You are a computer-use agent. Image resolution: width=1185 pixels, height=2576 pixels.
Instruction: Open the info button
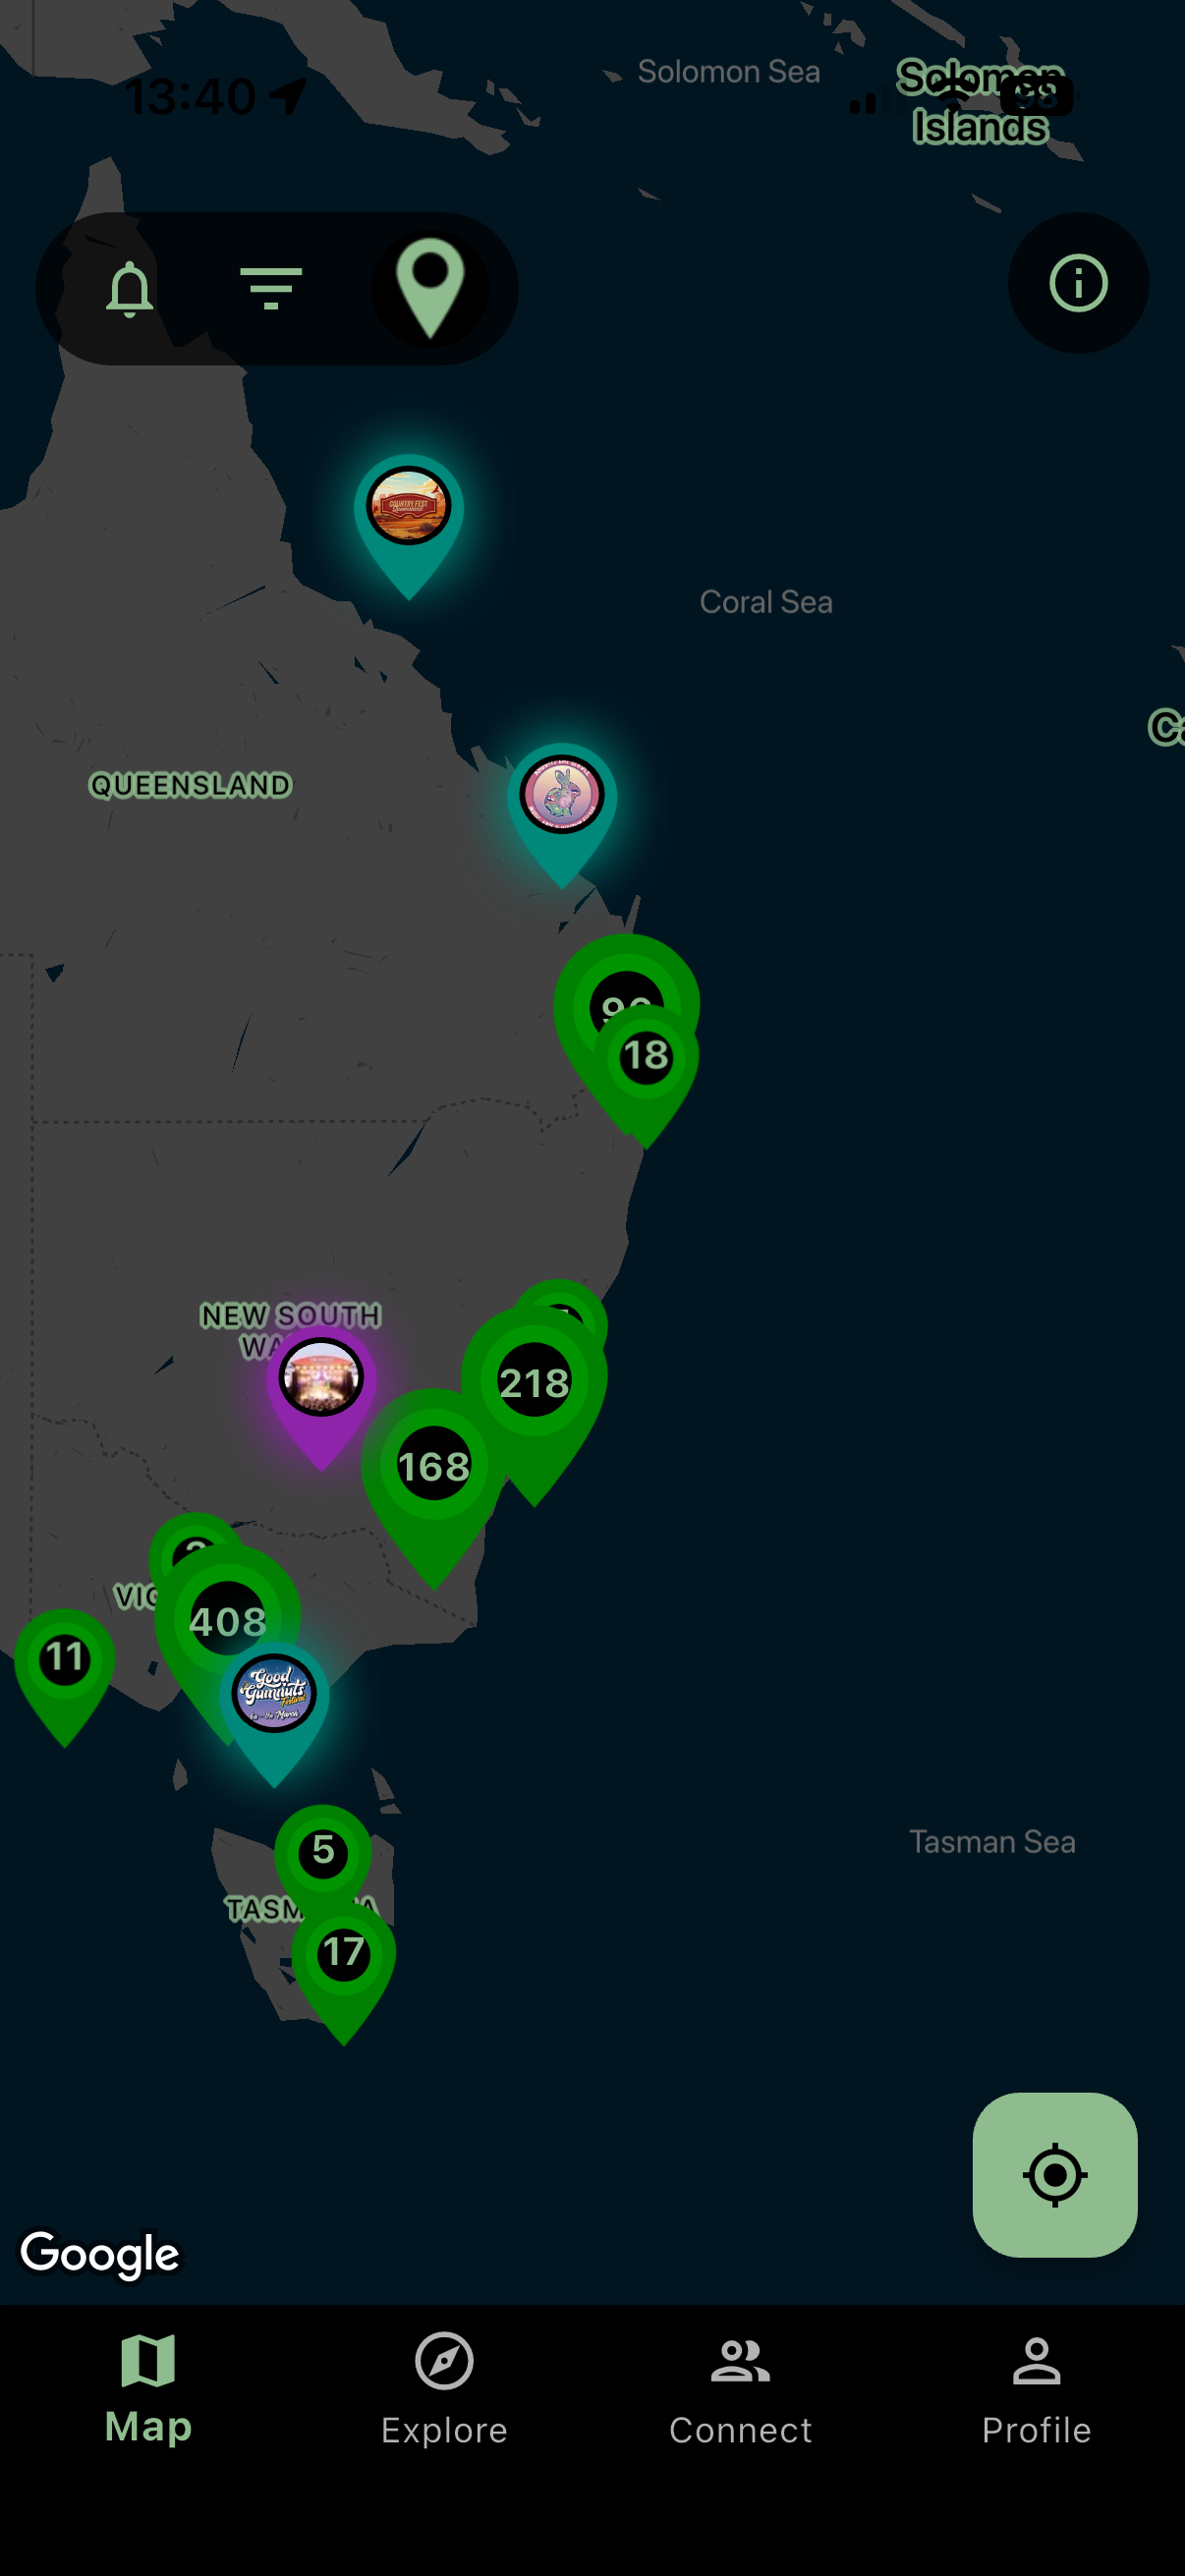(1077, 284)
